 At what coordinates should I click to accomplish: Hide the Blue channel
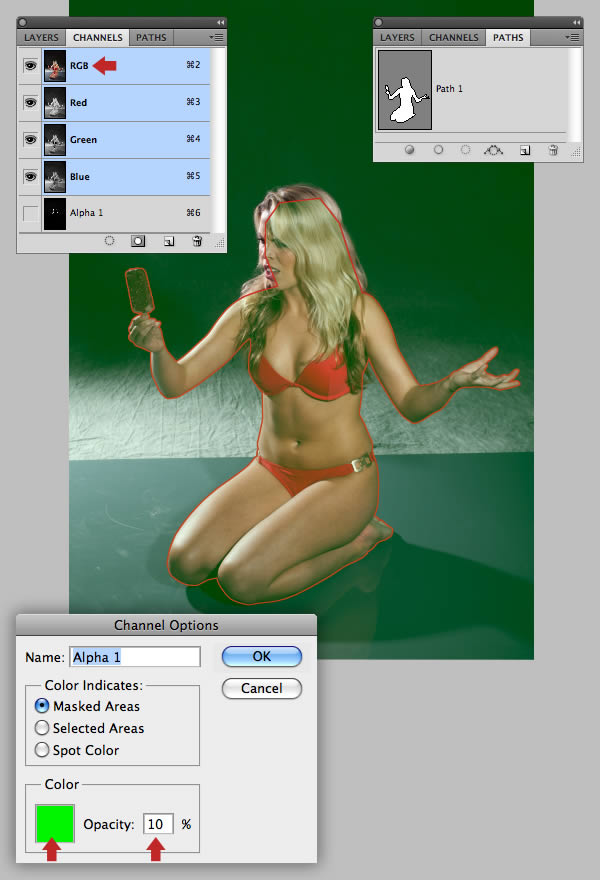pos(30,177)
